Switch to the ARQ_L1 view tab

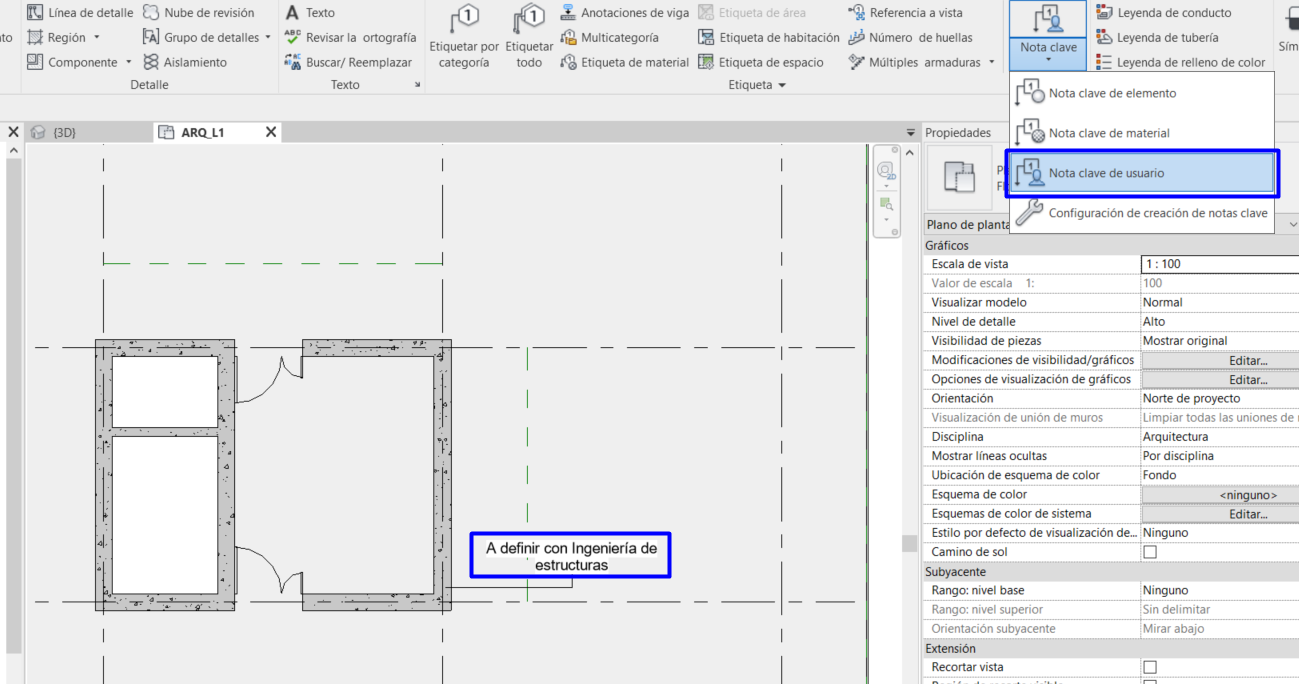(203, 132)
